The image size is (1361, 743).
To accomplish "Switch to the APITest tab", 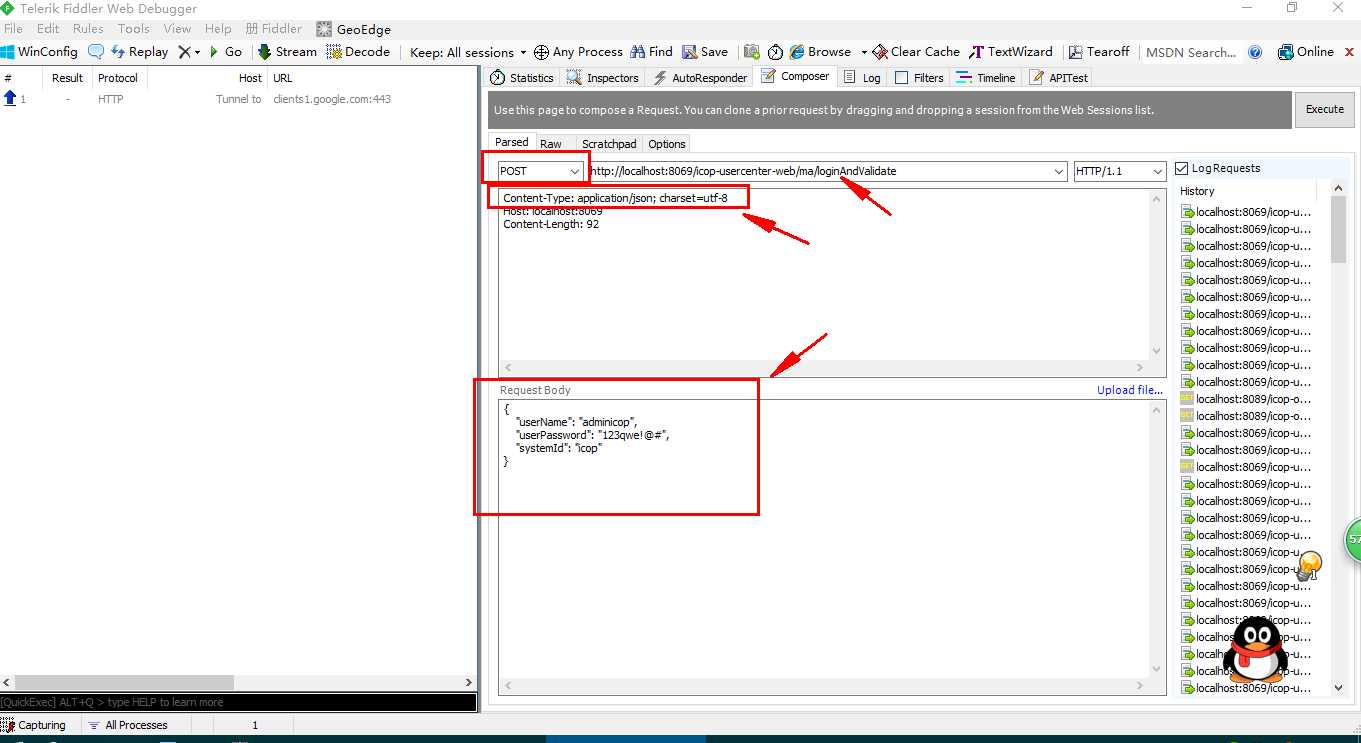I will click(x=1059, y=77).
